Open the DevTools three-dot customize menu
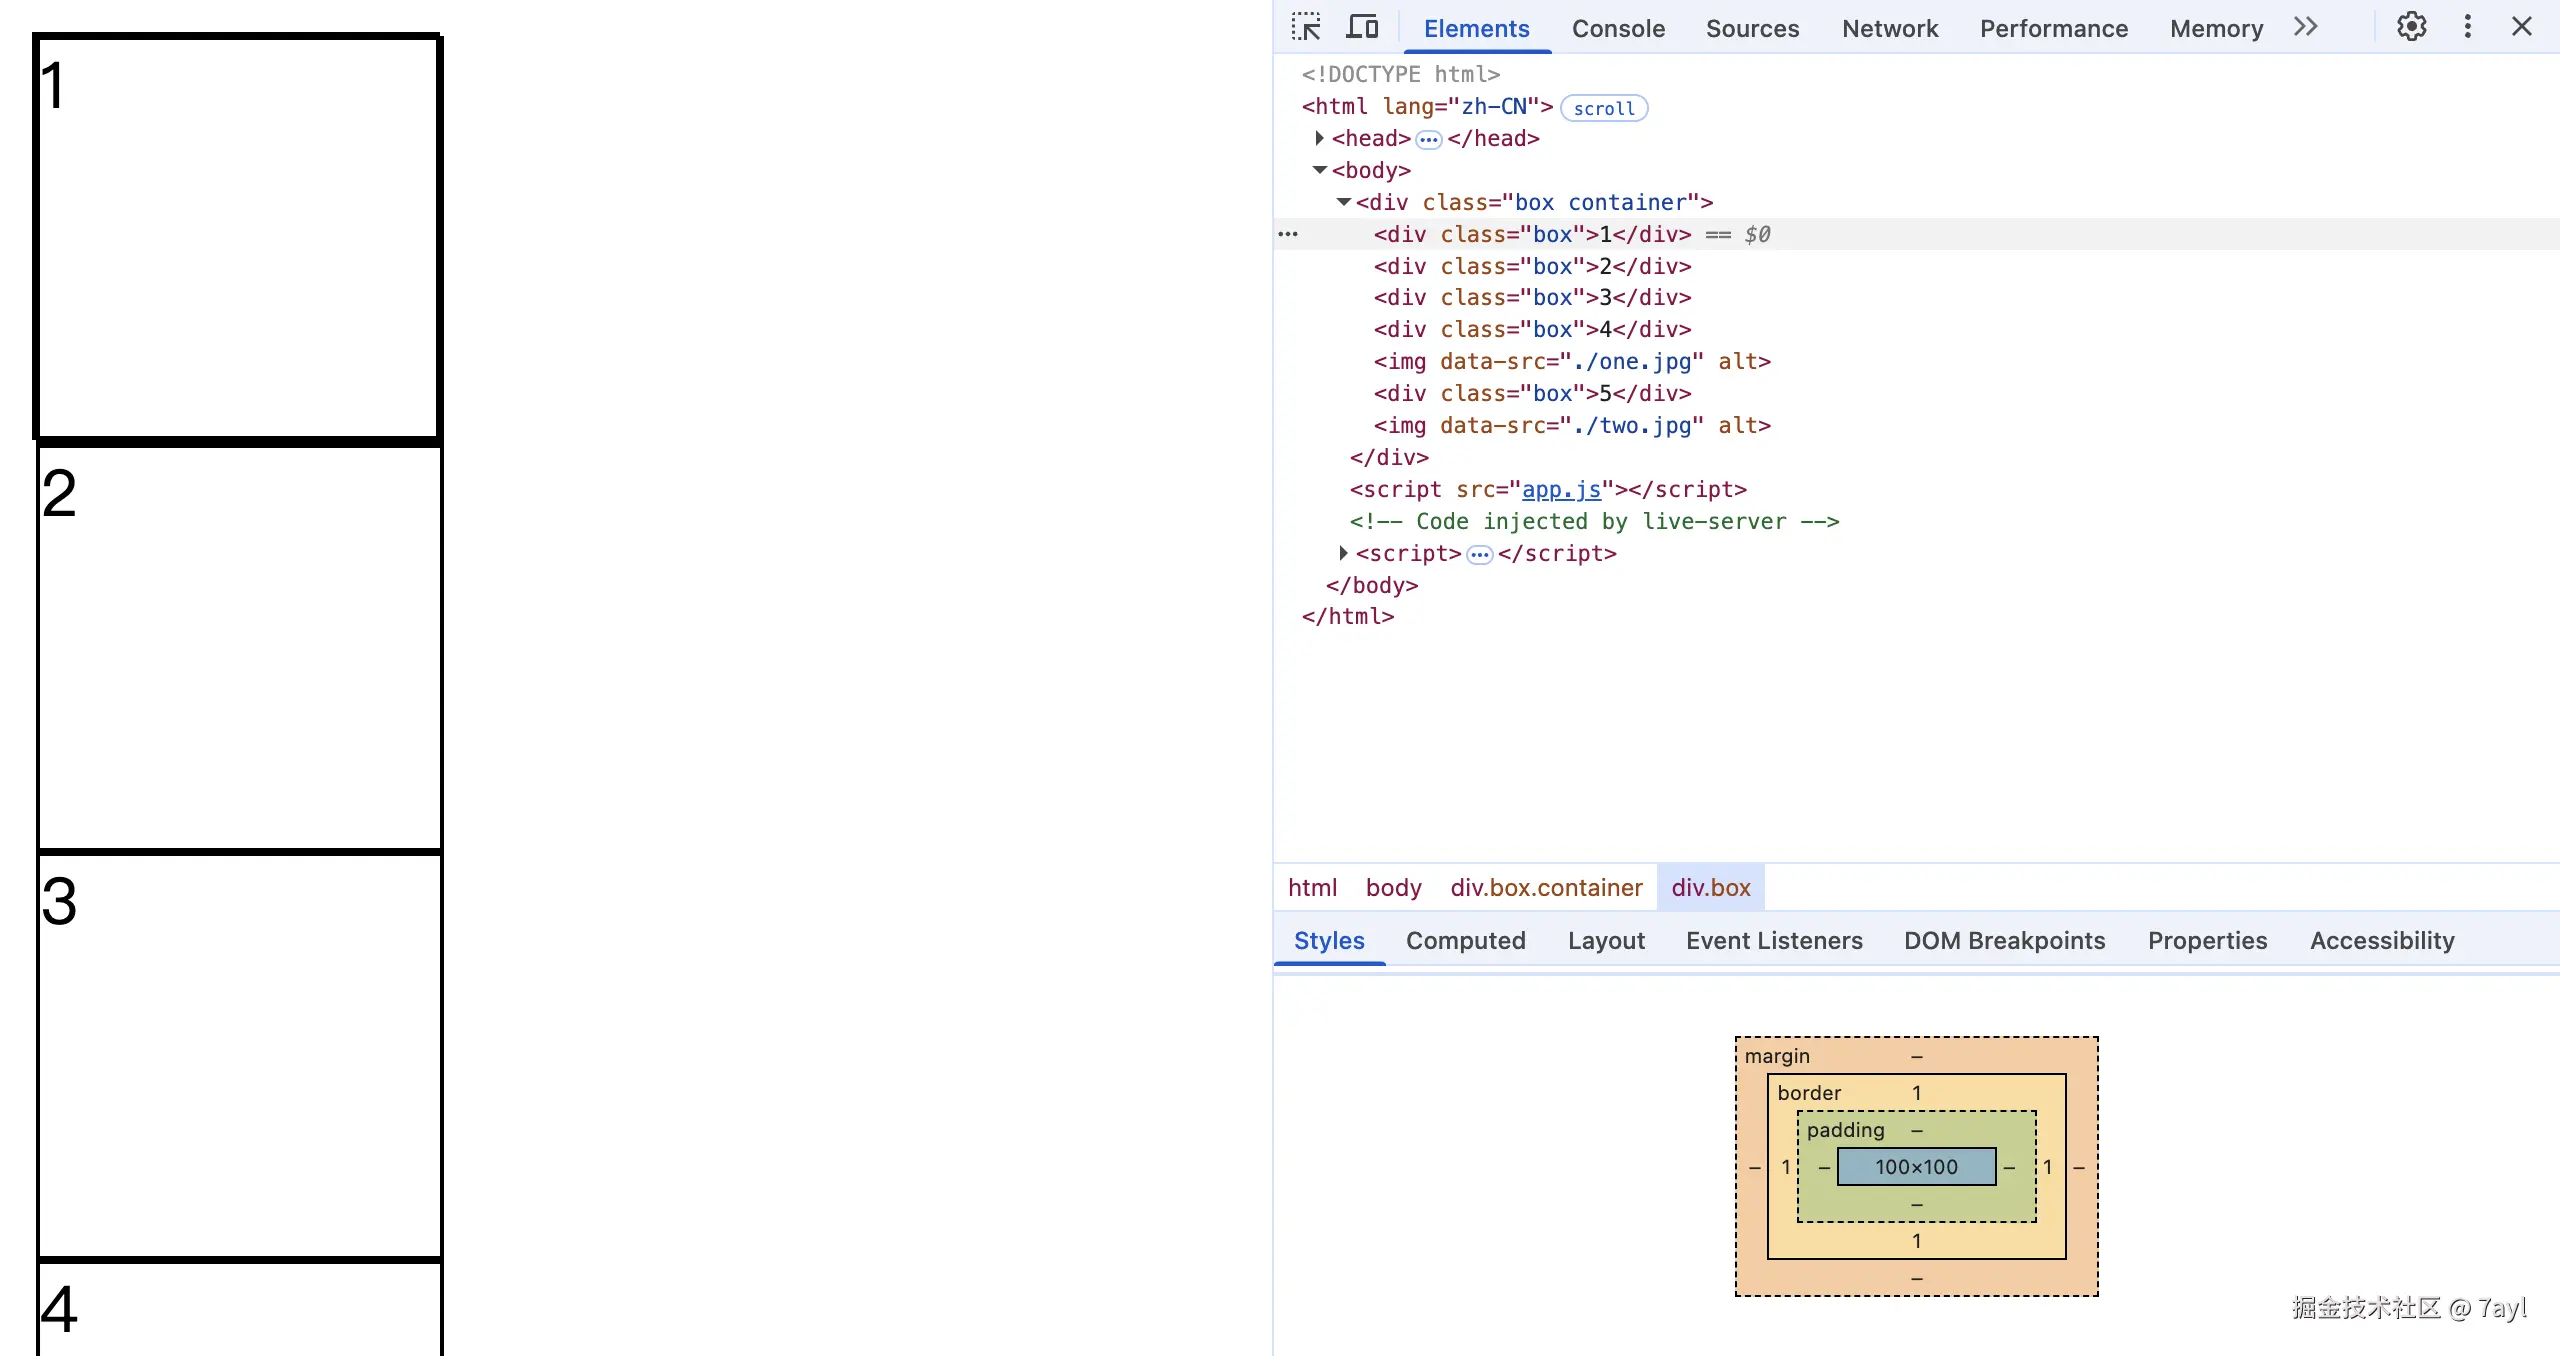The width and height of the screenshot is (2560, 1356). (2467, 27)
